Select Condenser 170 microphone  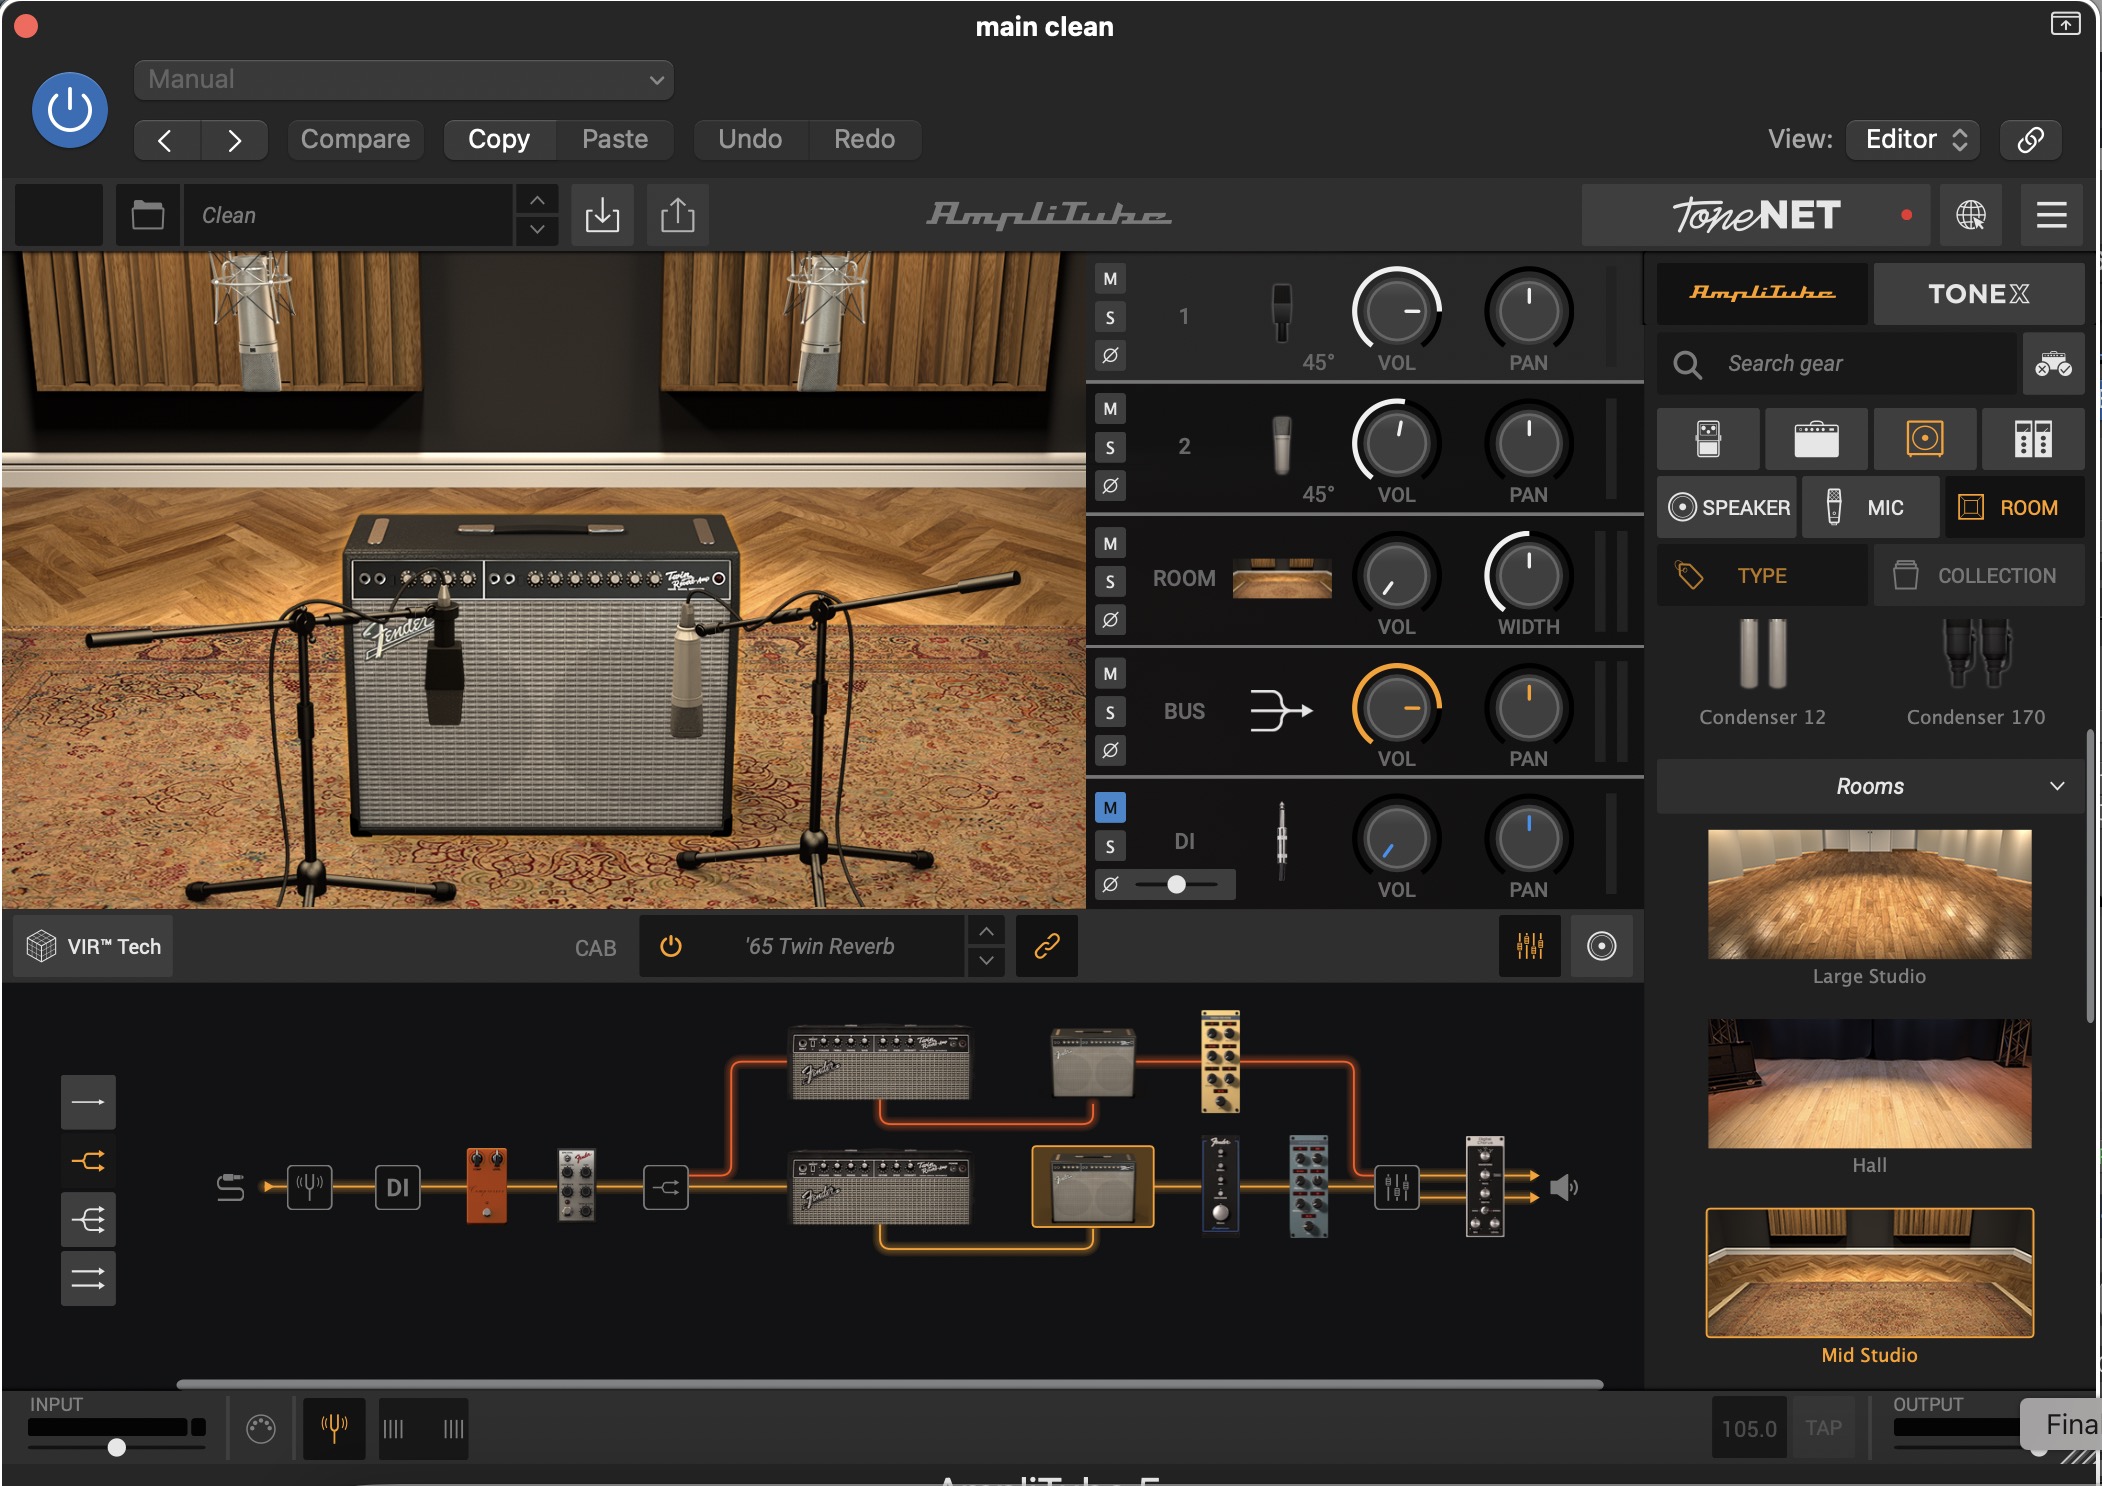click(1976, 672)
